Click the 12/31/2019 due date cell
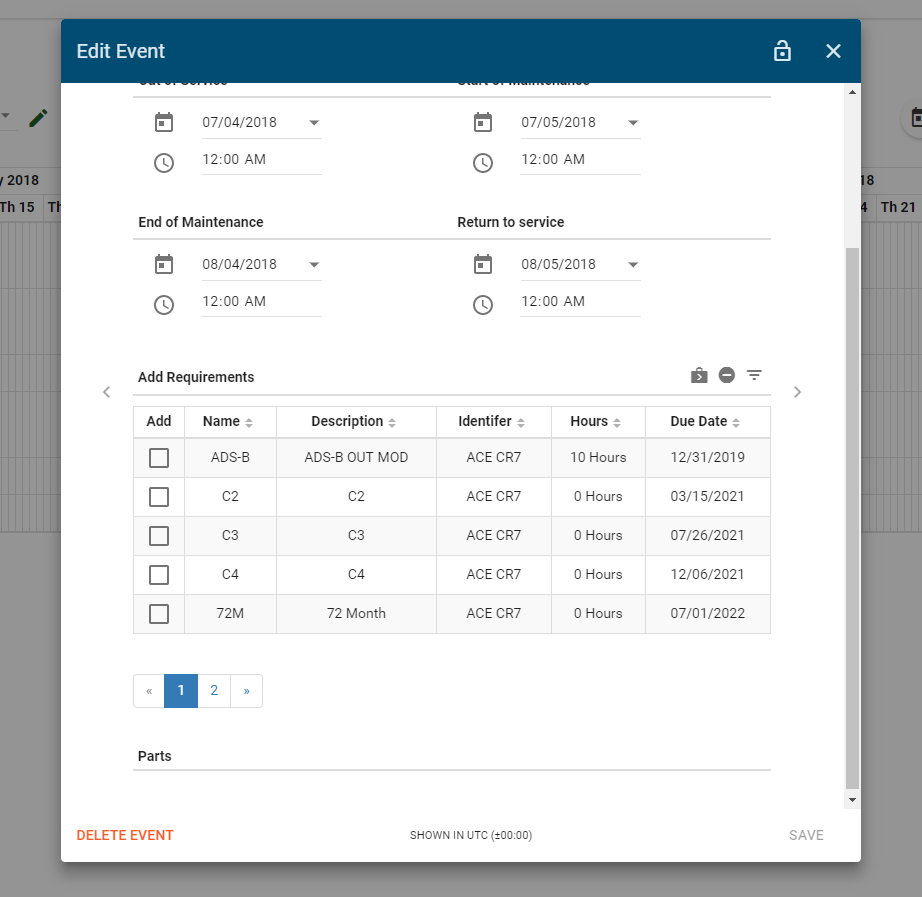Viewport: 922px width, 897px height. pyautogui.click(x=707, y=458)
